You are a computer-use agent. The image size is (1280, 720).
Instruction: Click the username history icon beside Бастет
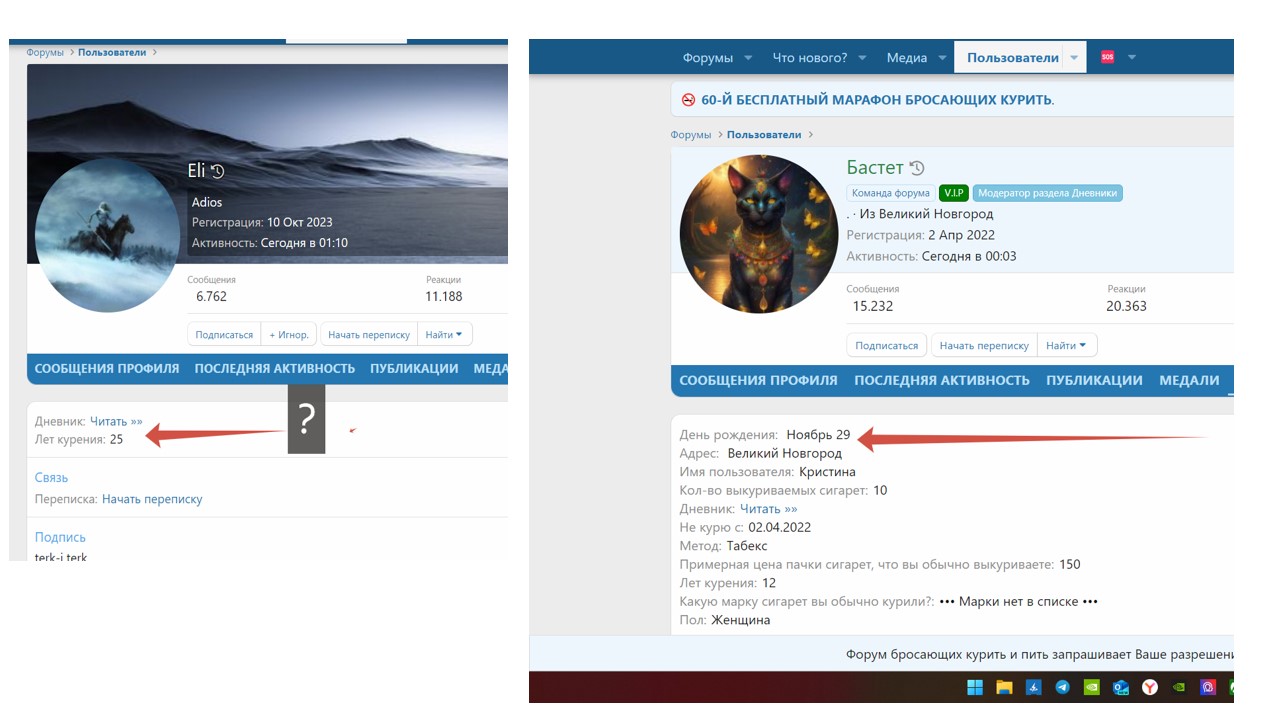coord(917,168)
